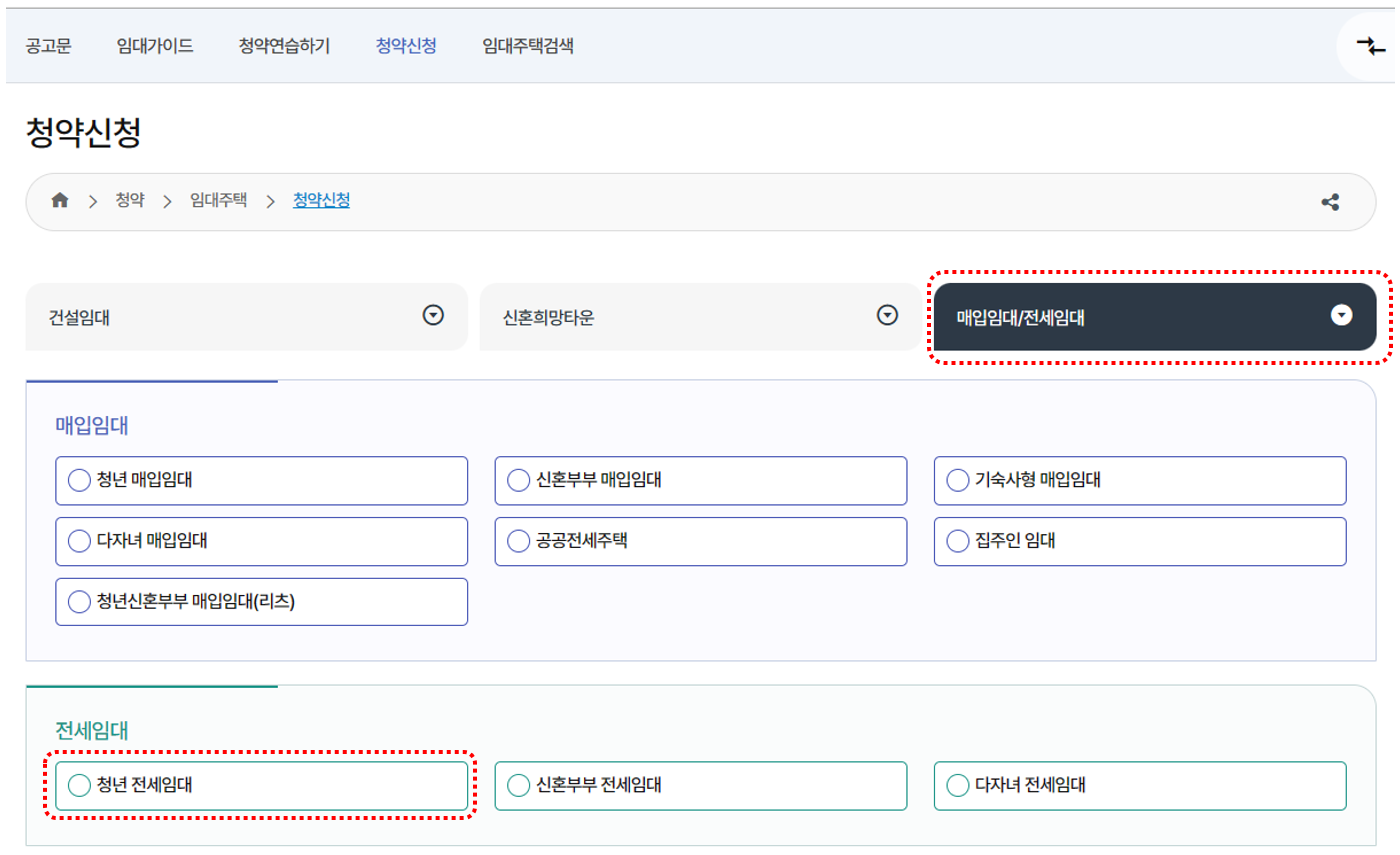This screenshot has height=855, width=1400.
Task: Open the quick menu arrow at top right
Action: pyautogui.click(x=1372, y=45)
